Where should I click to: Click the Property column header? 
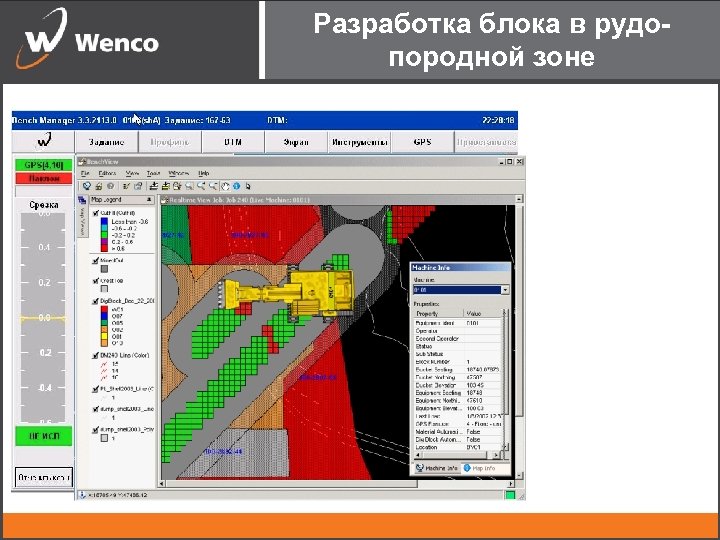(x=439, y=314)
